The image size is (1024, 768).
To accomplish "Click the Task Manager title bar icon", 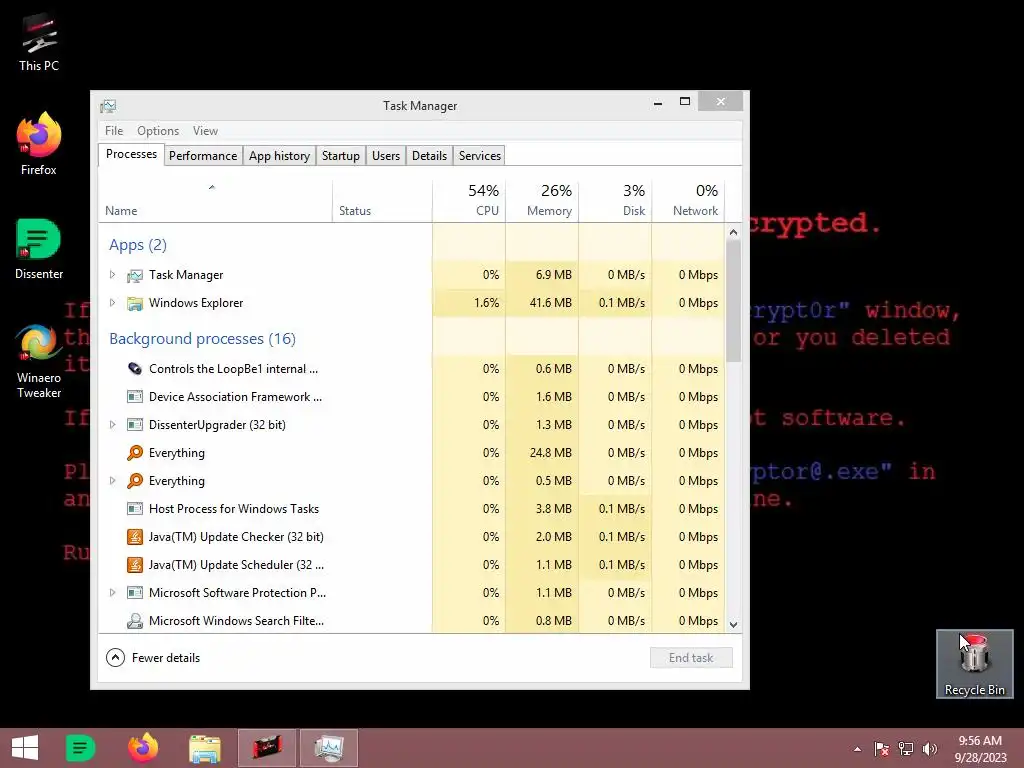I will pyautogui.click(x=108, y=106).
